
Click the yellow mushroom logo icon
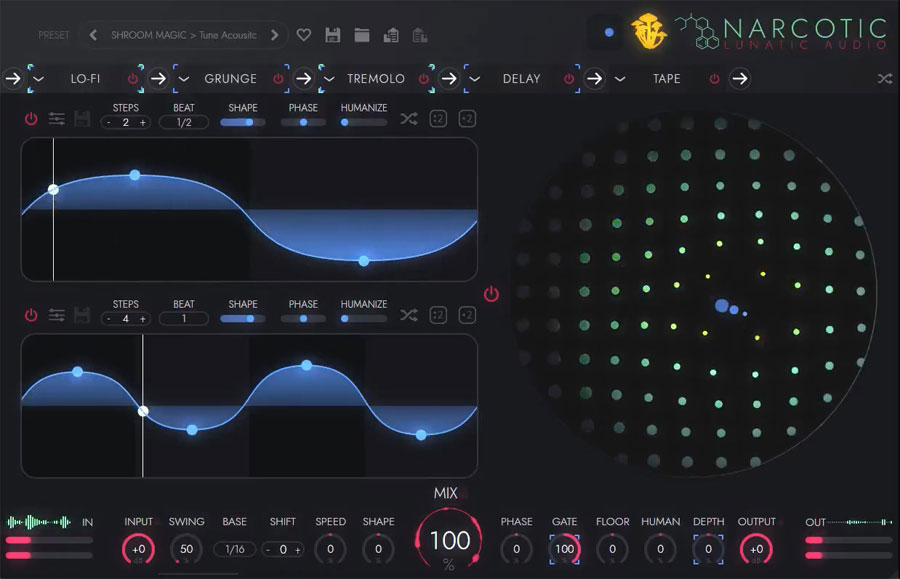tap(649, 31)
